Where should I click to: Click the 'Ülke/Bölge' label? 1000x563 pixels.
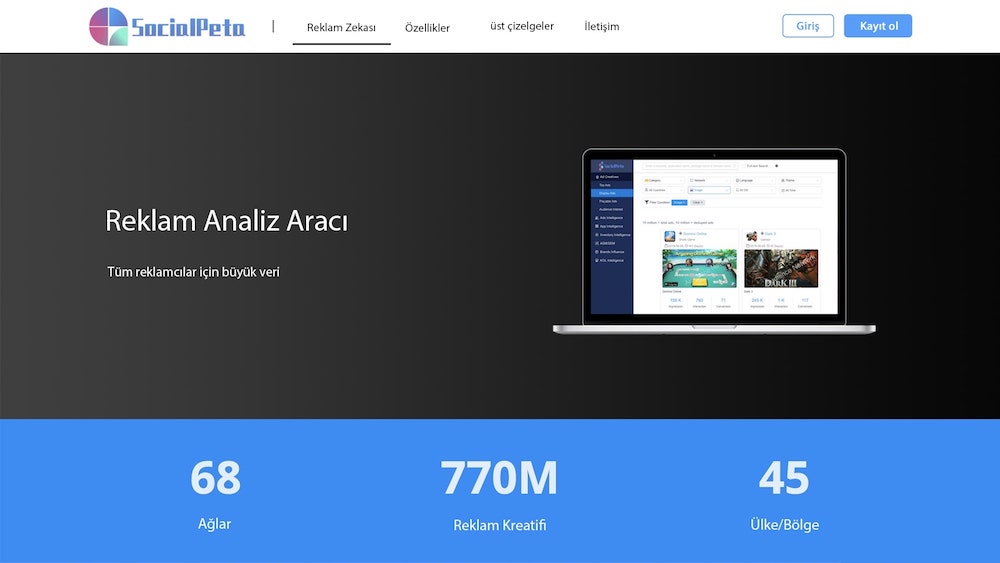(x=784, y=525)
